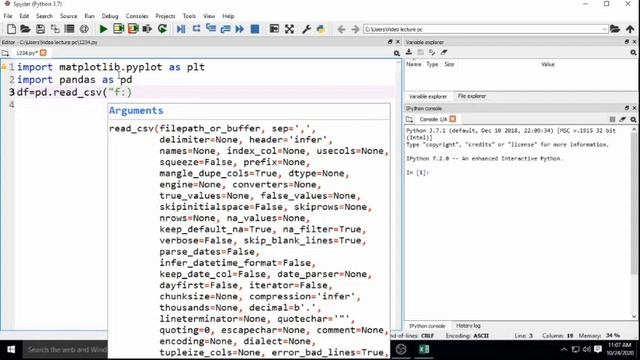
Task: Close the 1234.py editor tab
Action: pos(43,53)
